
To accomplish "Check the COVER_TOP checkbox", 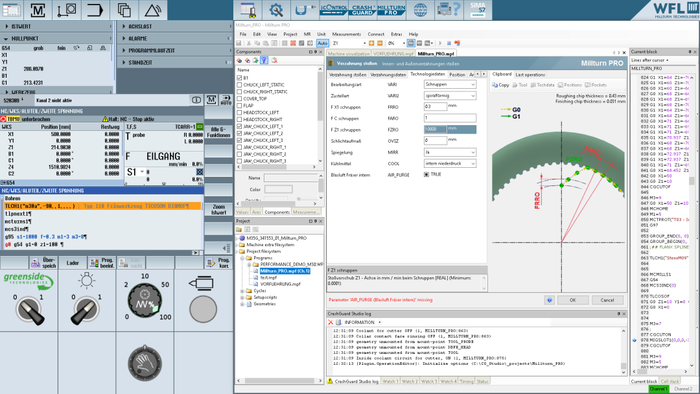I will [240, 99].
